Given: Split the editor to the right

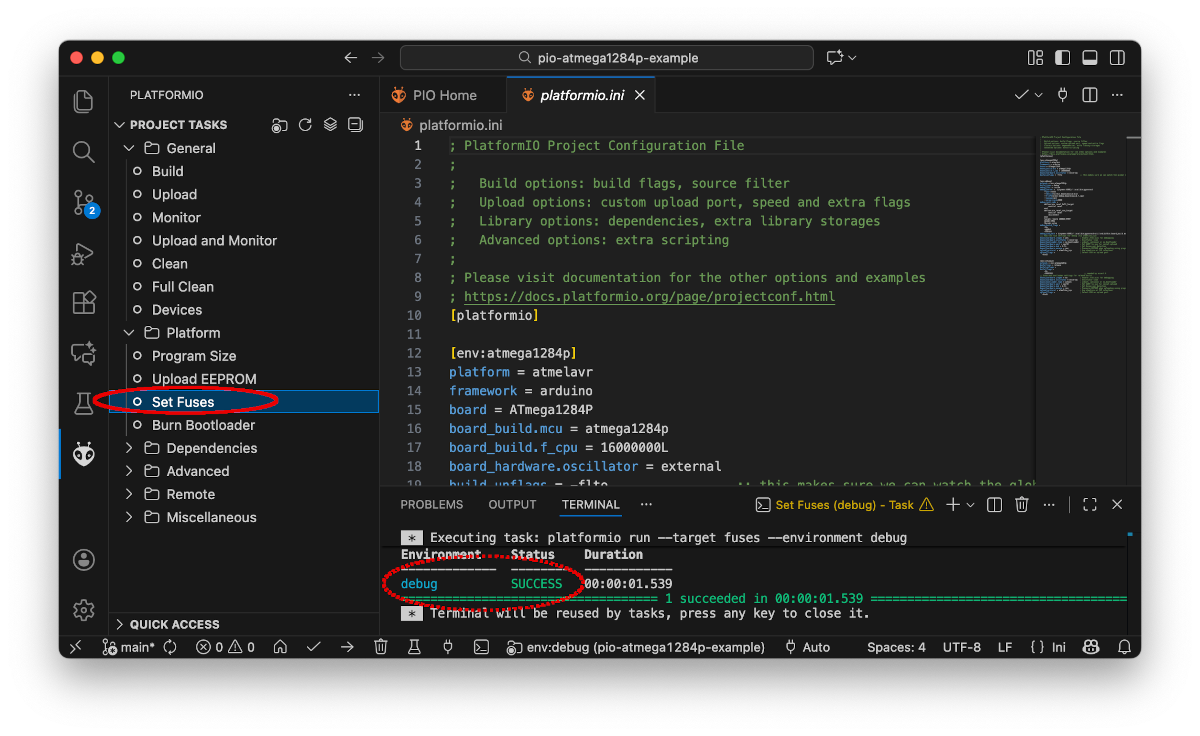Looking at the screenshot, I should (1090, 95).
